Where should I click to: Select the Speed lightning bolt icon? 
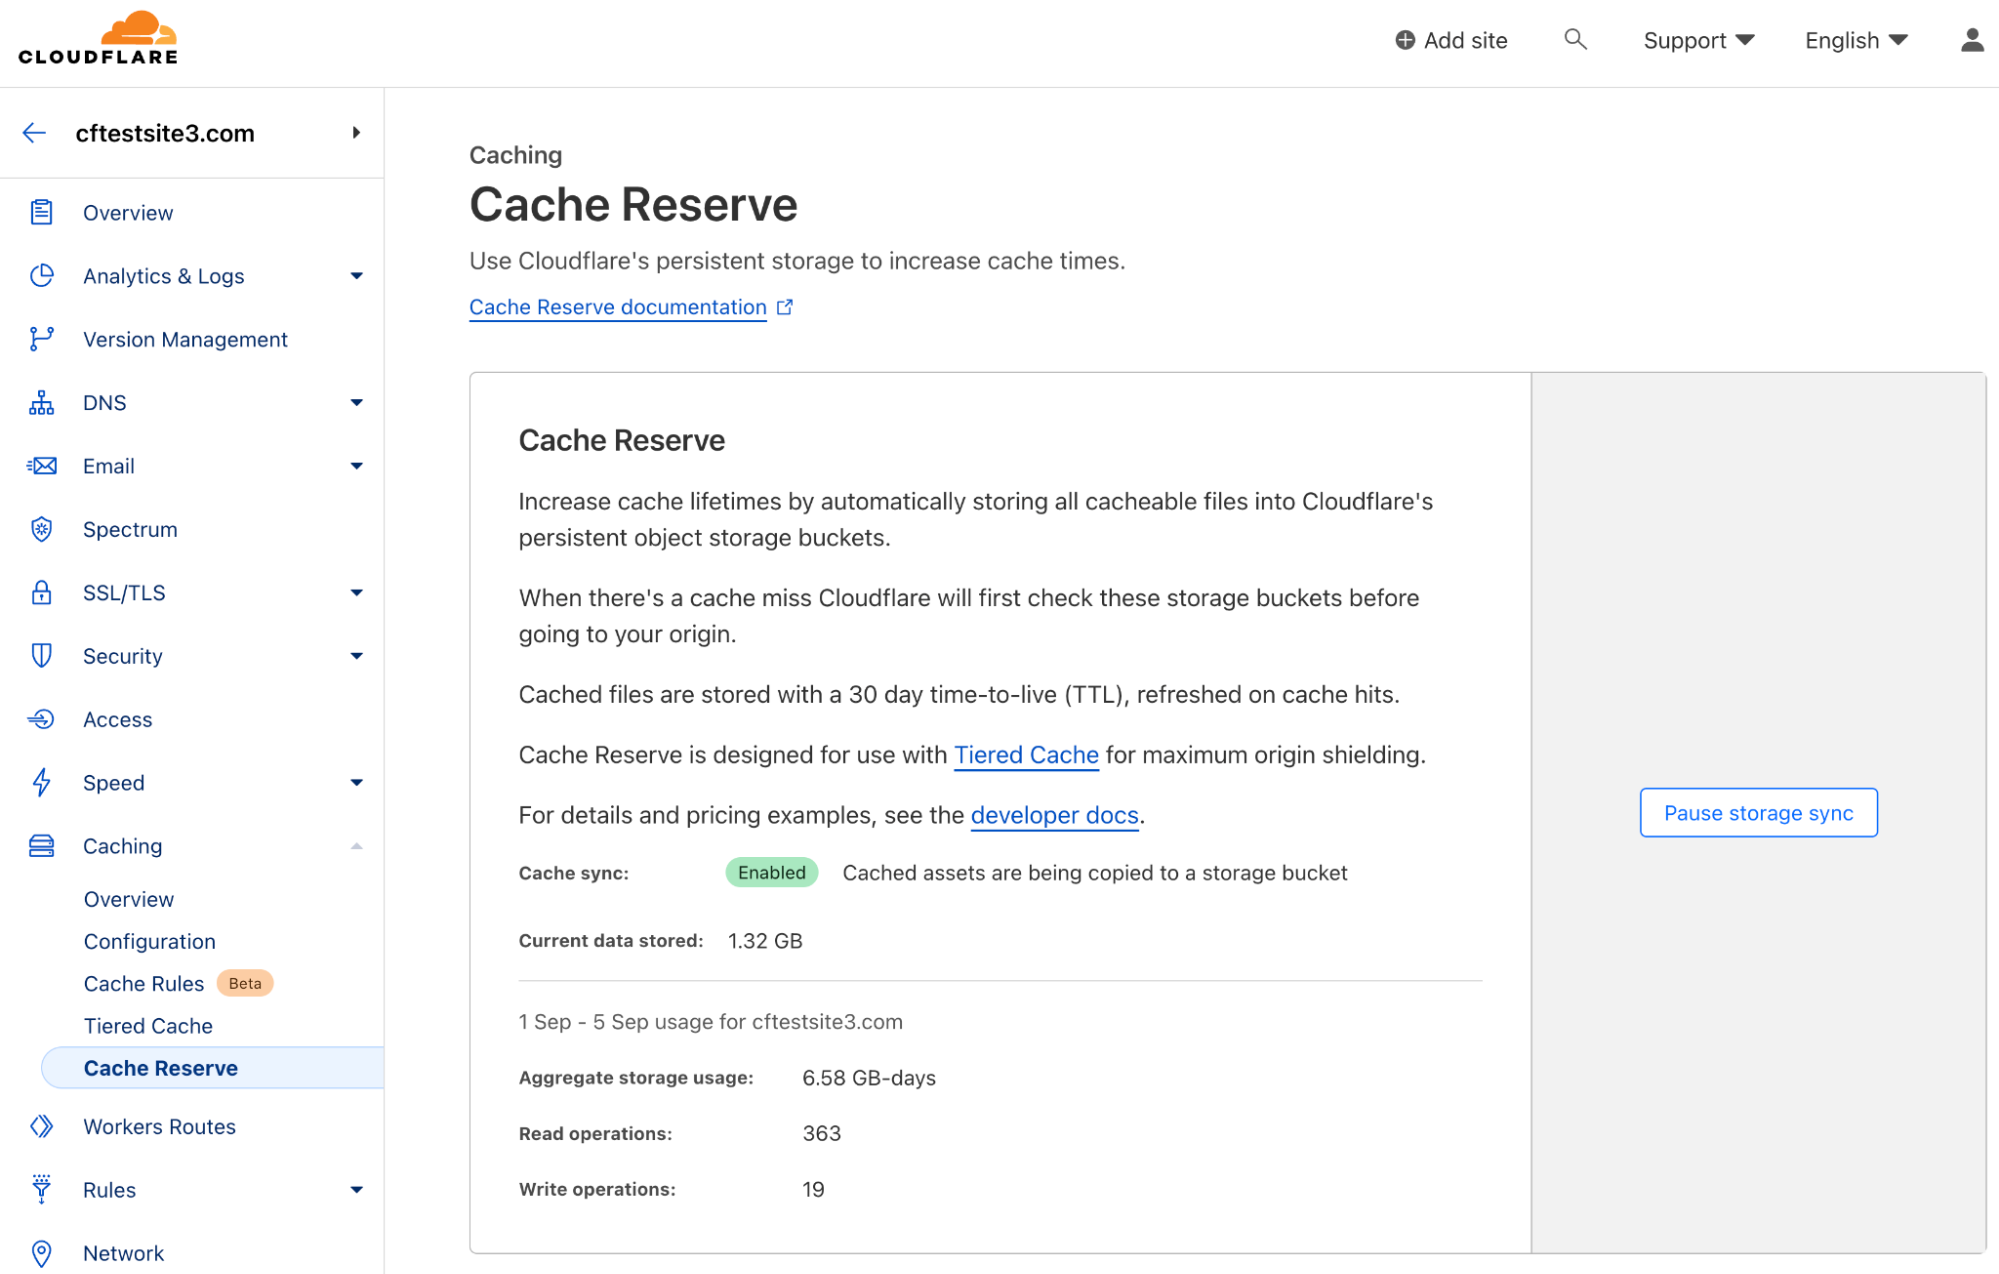[x=41, y=782]
